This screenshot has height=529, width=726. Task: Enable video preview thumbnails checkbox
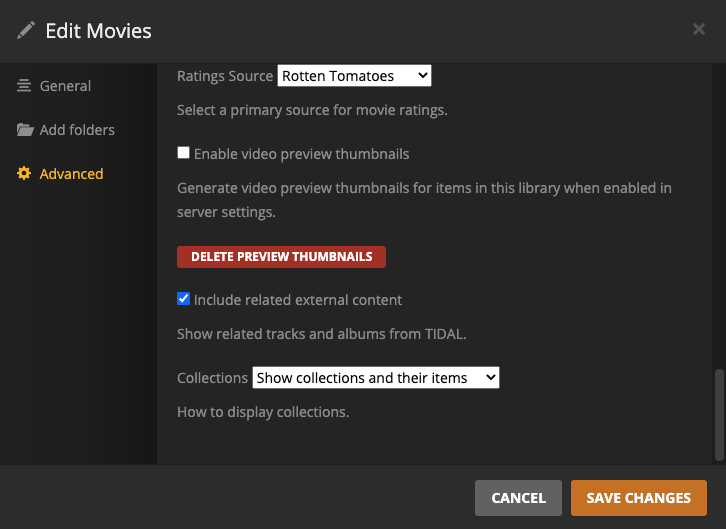click(183, 153)
